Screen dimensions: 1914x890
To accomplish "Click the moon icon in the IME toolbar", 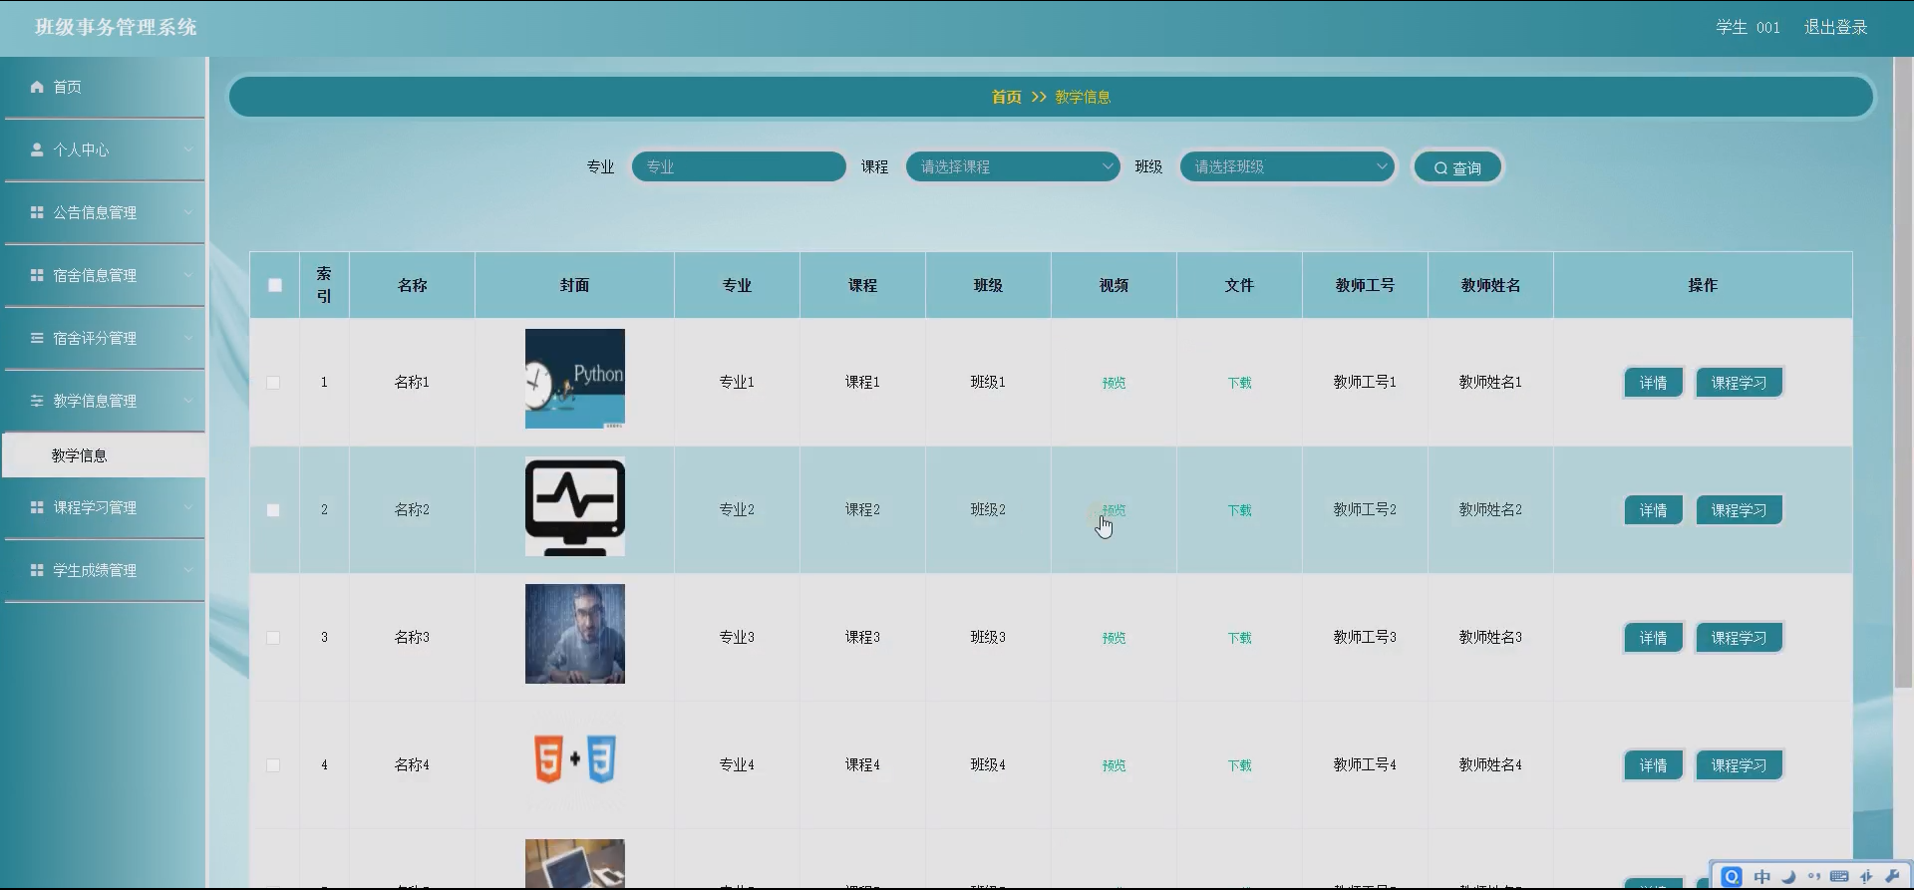I will point(1788,877).
